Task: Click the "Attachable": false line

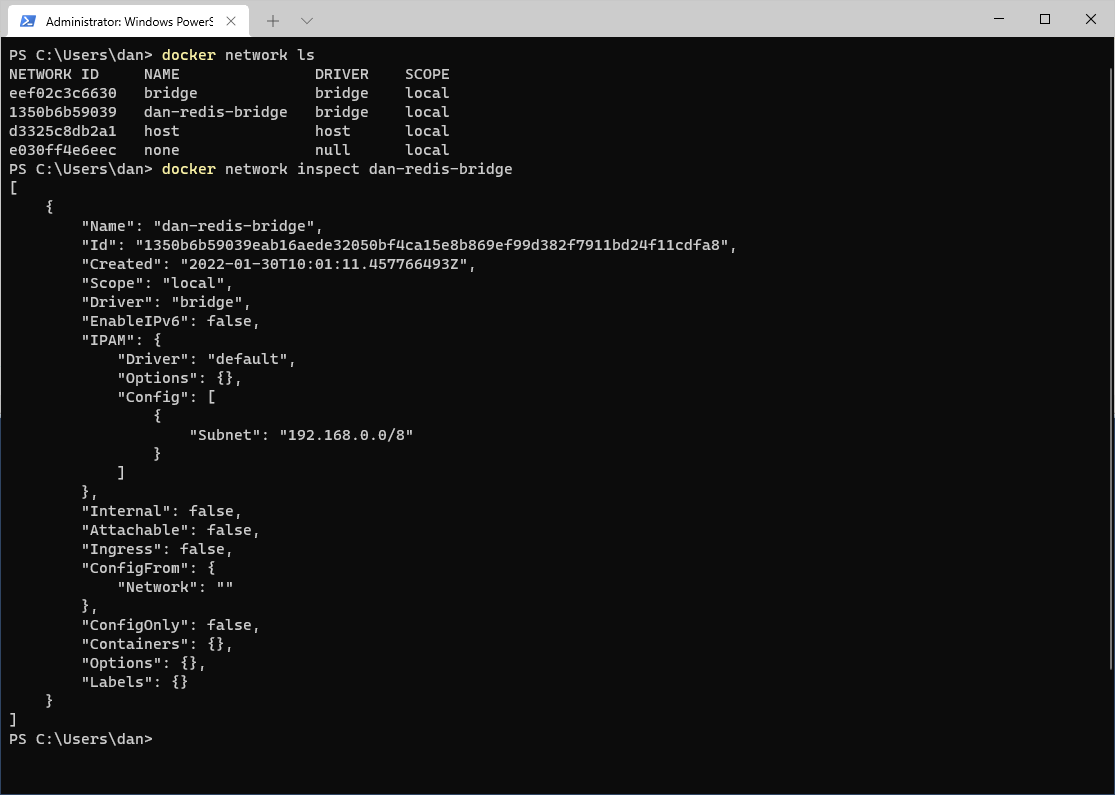Action: pyautogui.click(x=171, y=530)
